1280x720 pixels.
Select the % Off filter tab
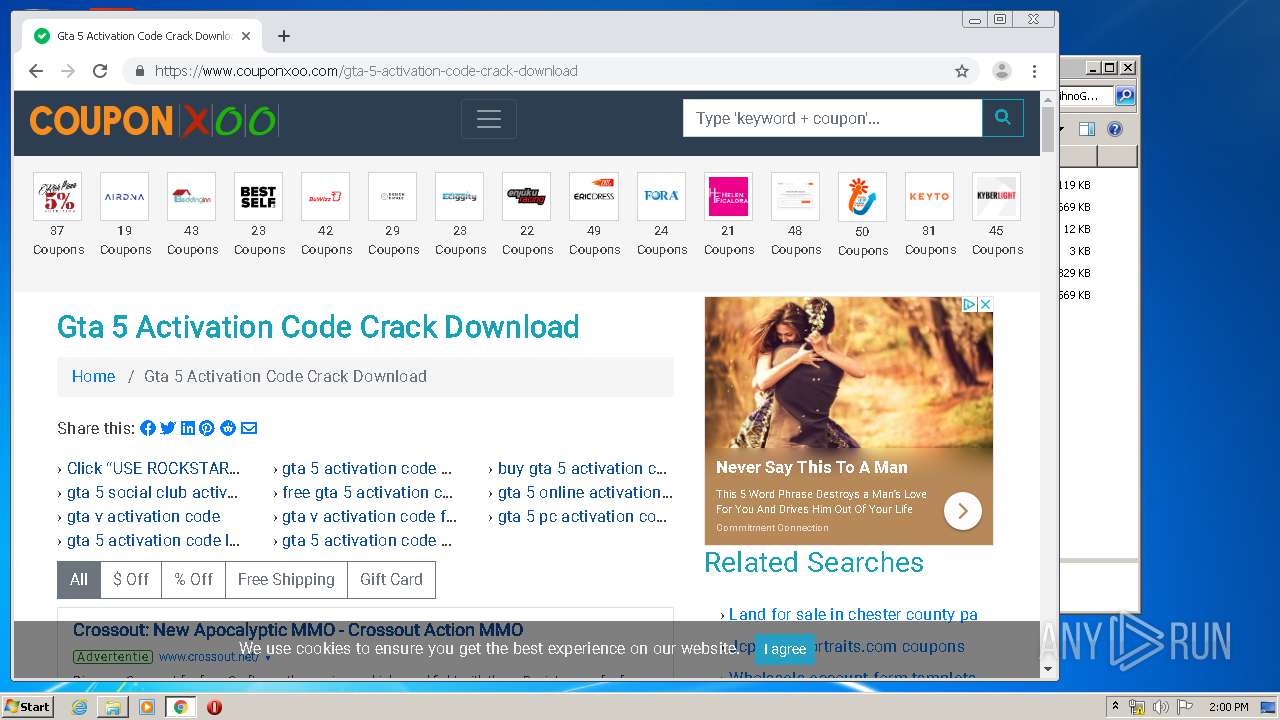point(194,579)
